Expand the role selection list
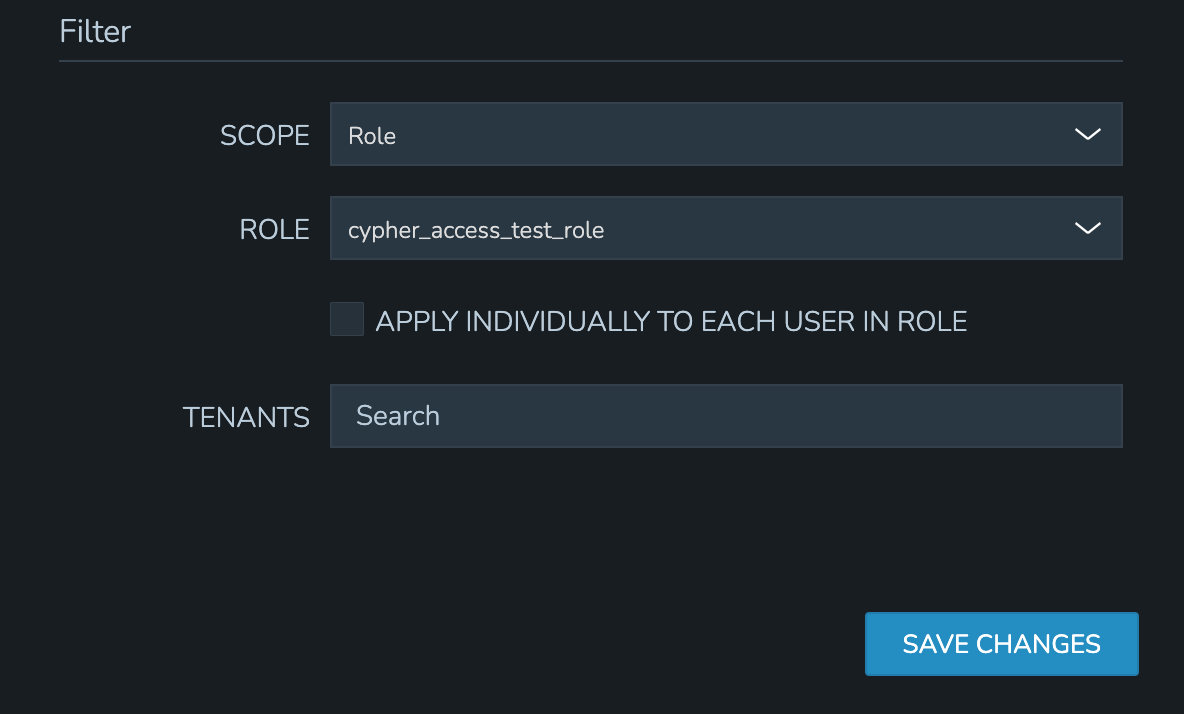The image size is (1184, 714). click(725, 228)
